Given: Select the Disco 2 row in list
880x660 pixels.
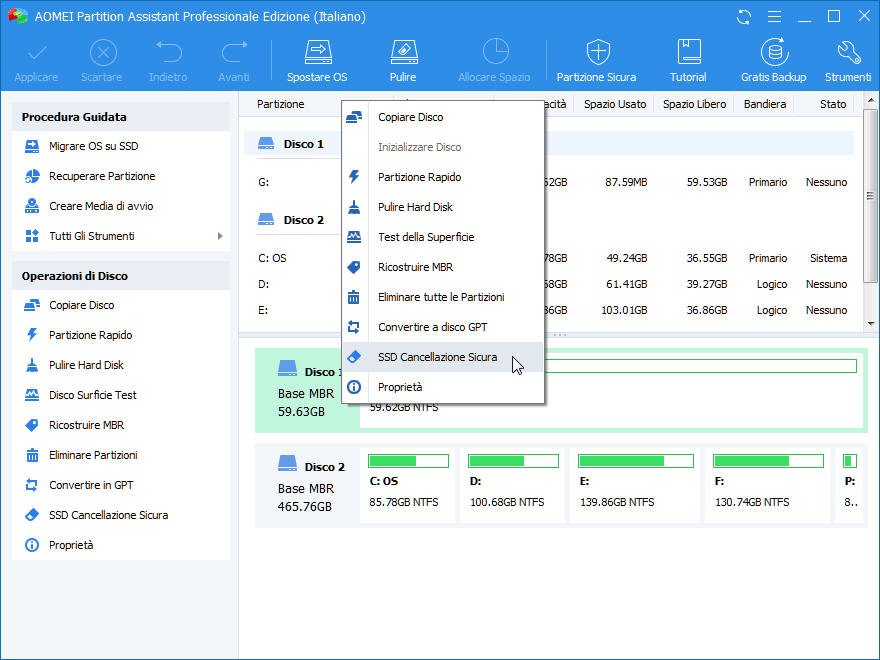Looking at the screenshot, I should coord(549,220).
